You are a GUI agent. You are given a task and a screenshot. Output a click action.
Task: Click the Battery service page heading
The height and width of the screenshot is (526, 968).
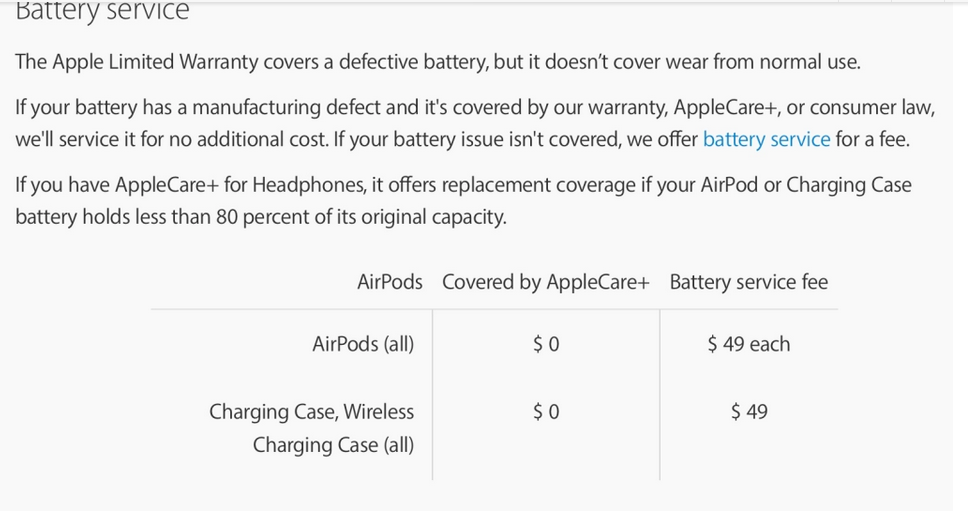pyautogui.click(x=102, y=11)
